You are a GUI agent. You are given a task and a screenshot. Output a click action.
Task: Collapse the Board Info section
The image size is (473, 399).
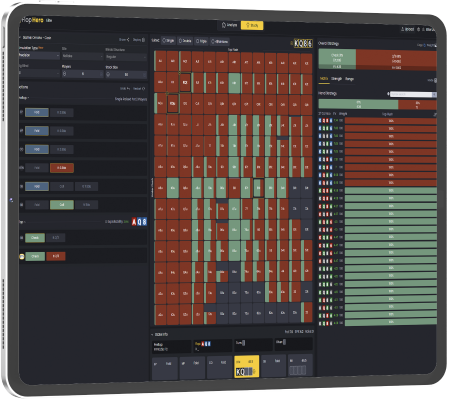(152, 334)
